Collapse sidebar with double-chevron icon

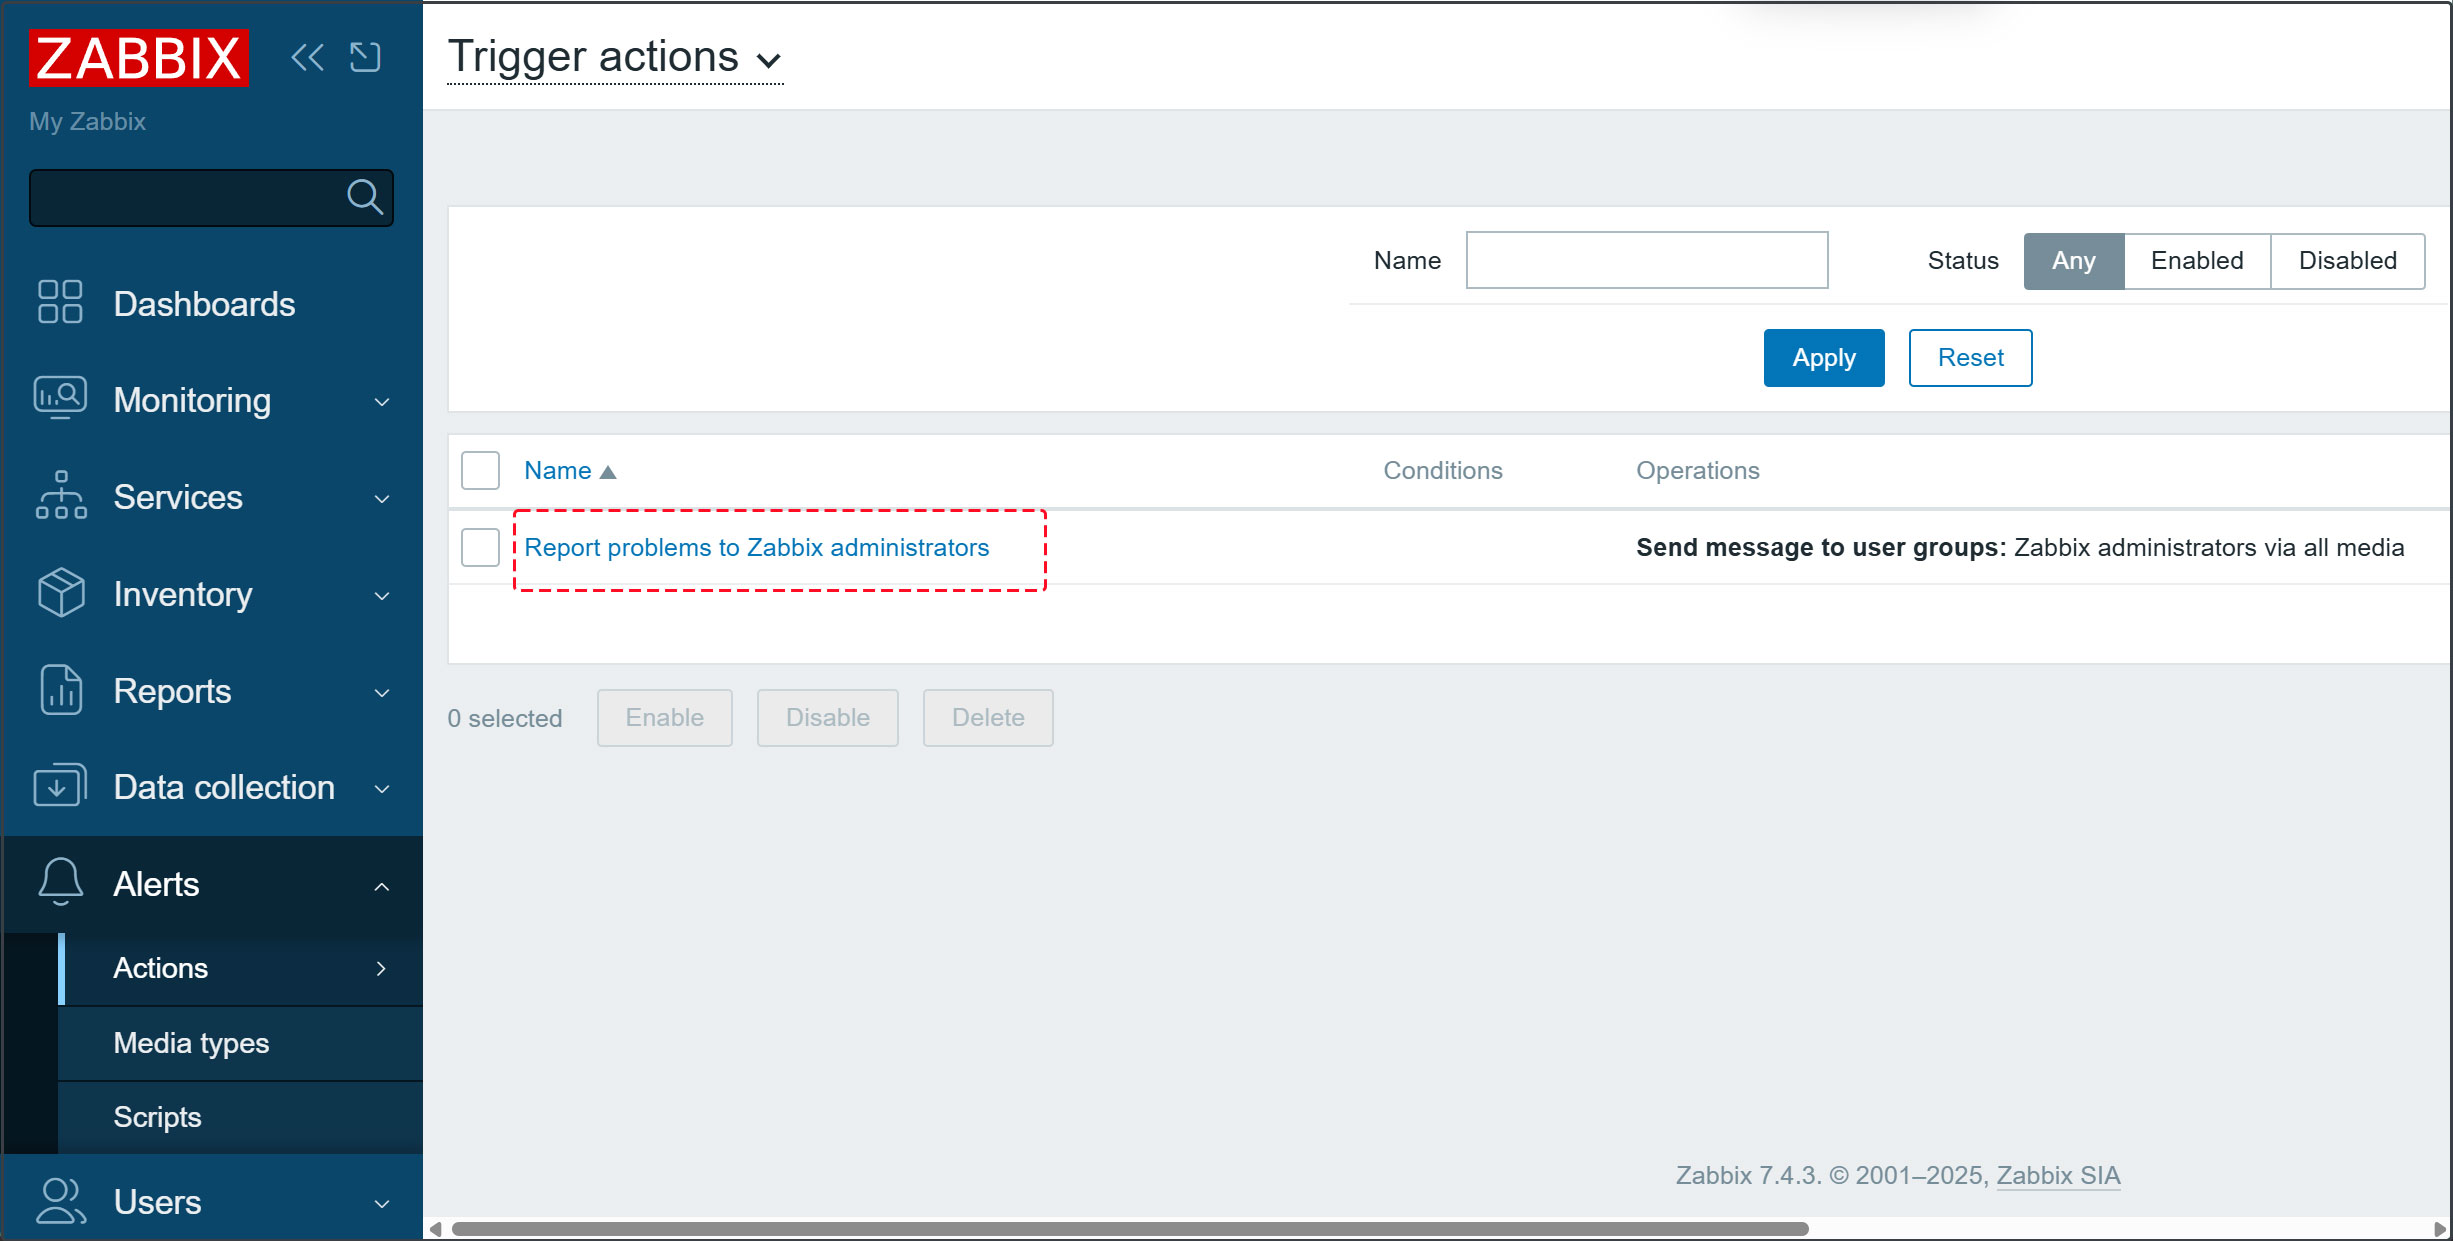307,58
